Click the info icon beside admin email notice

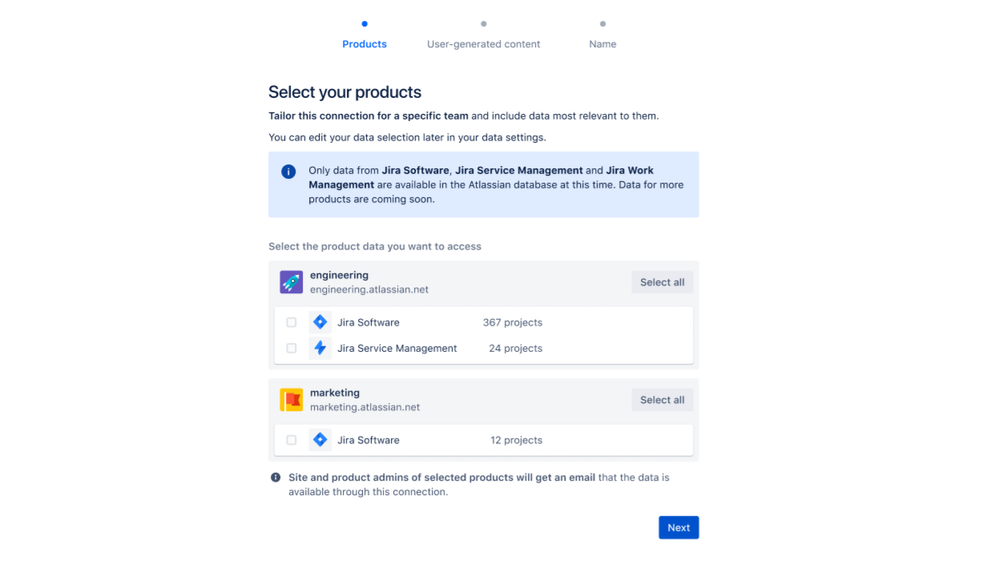[275, 477]
